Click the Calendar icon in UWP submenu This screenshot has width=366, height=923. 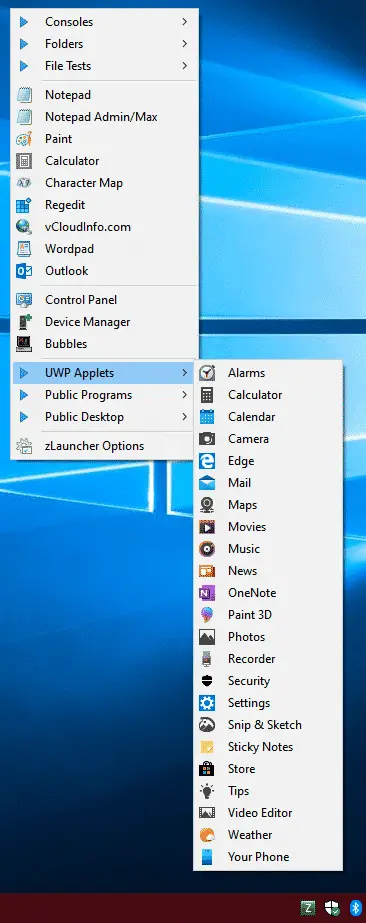point(207,417)
